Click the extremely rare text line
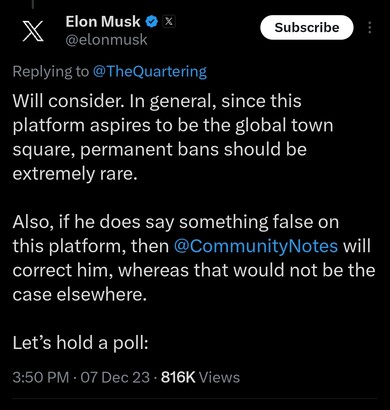 75,174
